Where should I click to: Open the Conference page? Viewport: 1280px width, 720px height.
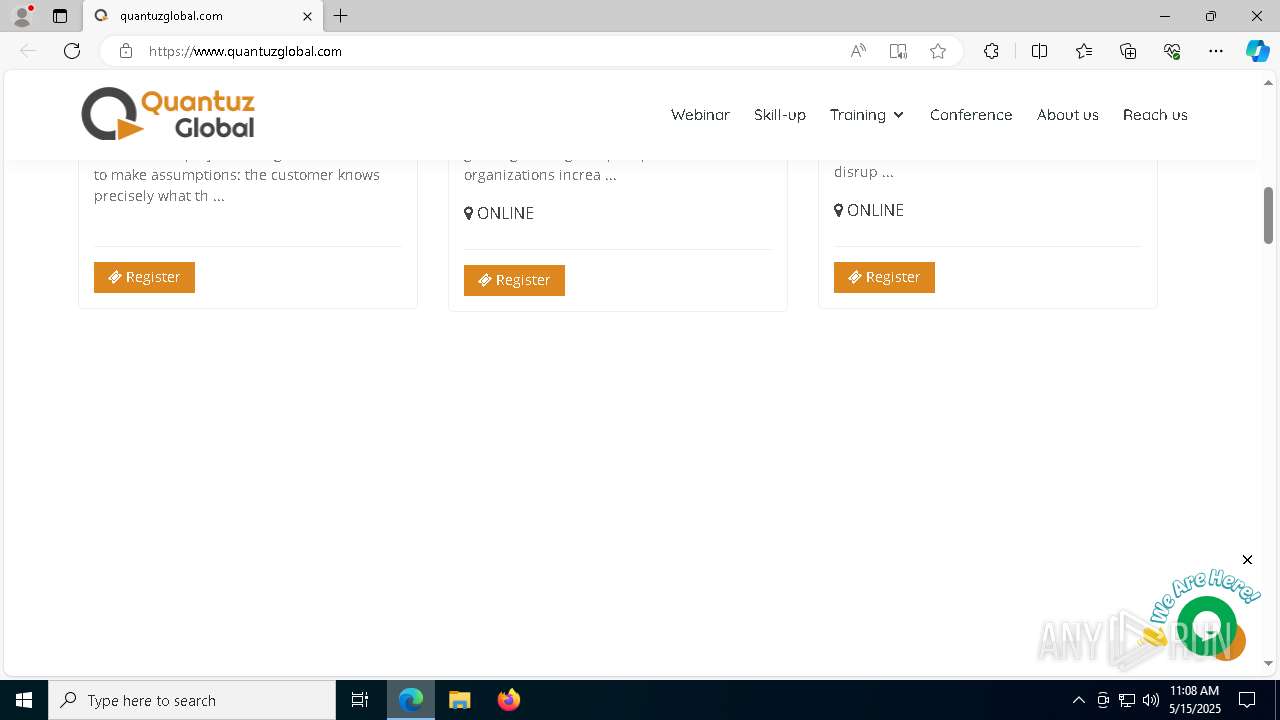tap(971, 115)
